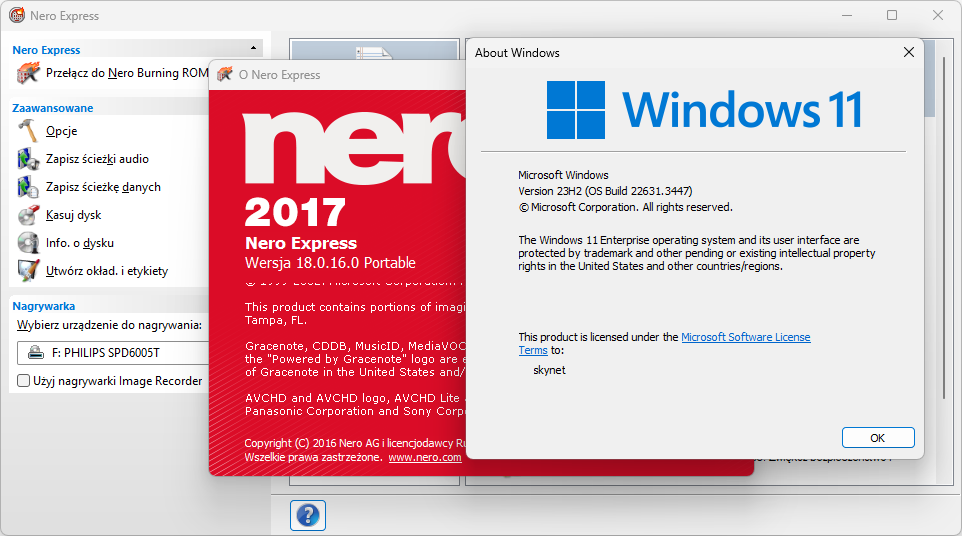Select Zapisz ścieżki audio
The height and width of the screenshot is (536, 962).
point(97,159)
